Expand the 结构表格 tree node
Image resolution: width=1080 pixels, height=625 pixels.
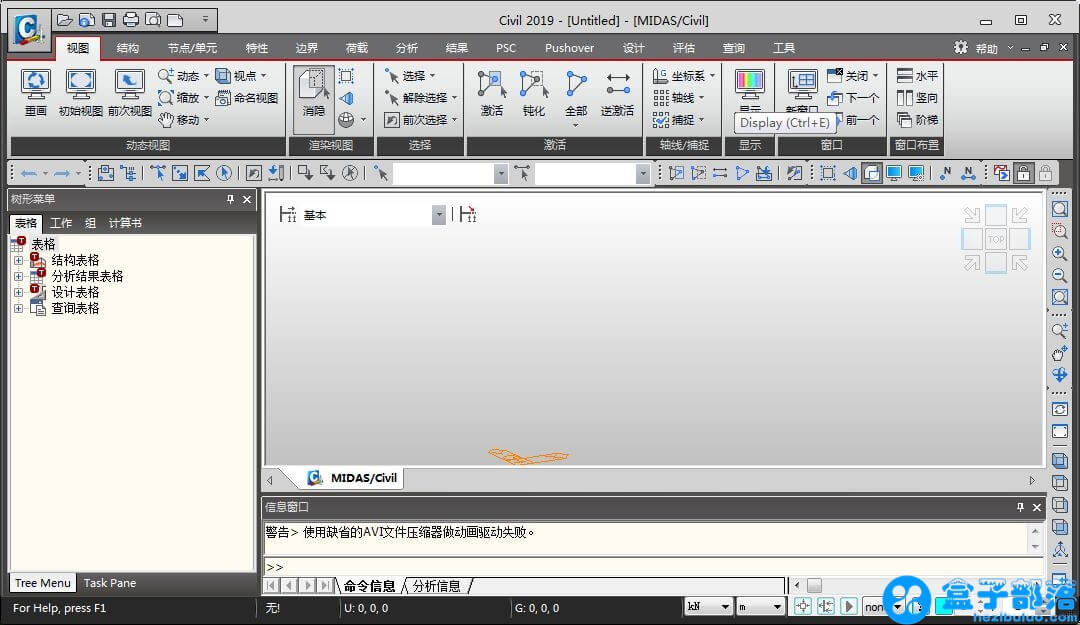pos(18,260)
